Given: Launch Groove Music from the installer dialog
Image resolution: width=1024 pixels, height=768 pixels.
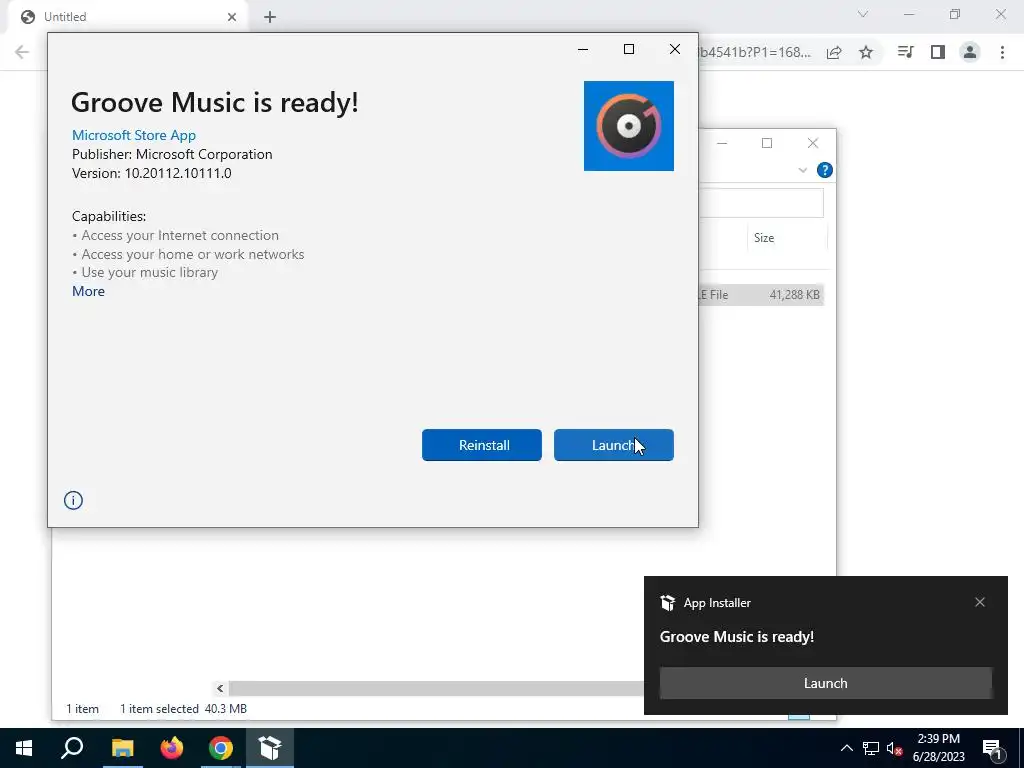Looking at the screenshot, I should click(x=613, y=445).
